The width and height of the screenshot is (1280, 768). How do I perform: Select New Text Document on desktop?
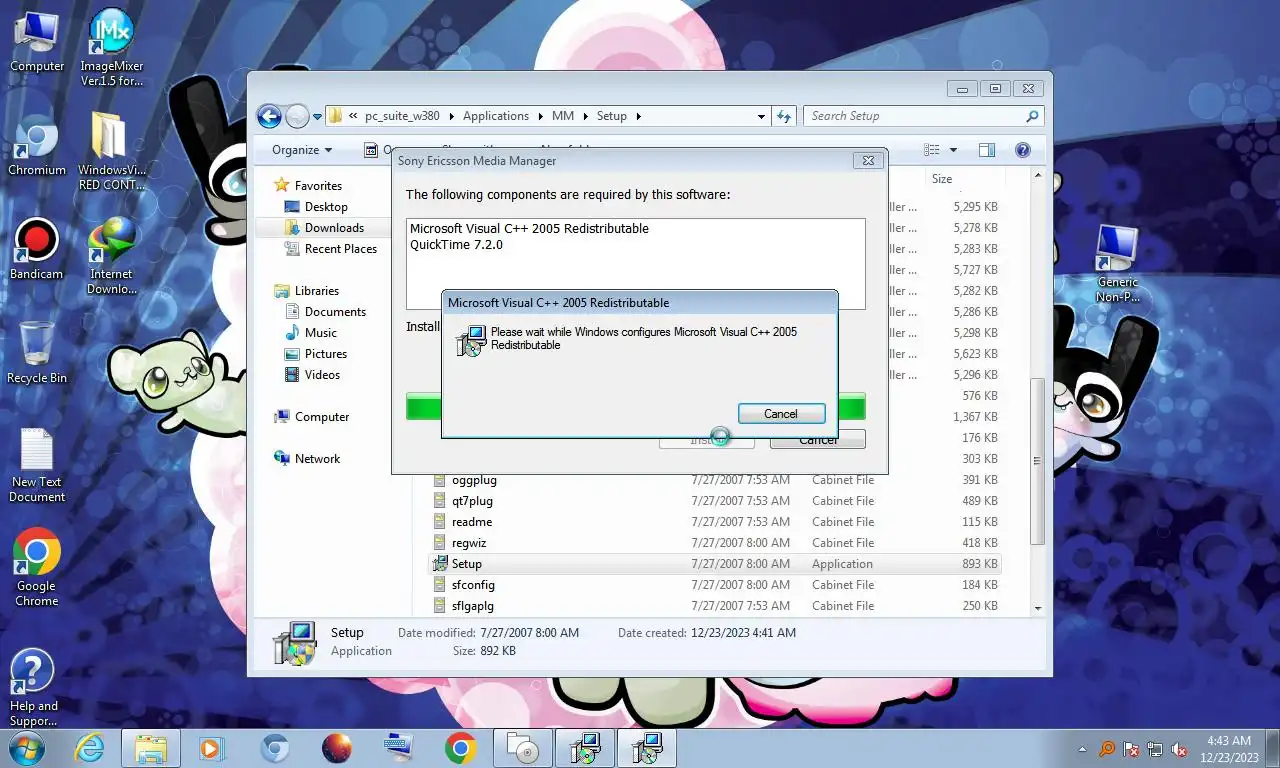coord(37,466)
